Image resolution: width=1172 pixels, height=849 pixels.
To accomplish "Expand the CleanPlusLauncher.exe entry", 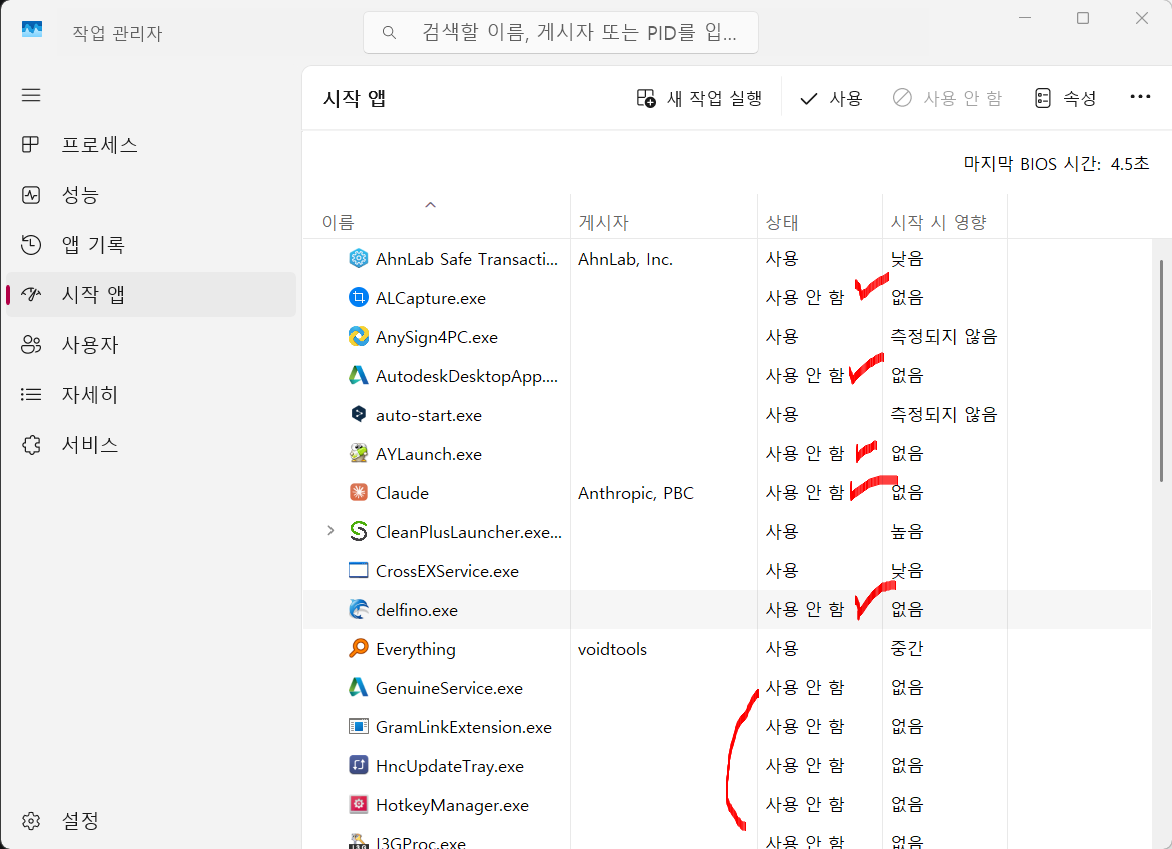I will point(330,531).
